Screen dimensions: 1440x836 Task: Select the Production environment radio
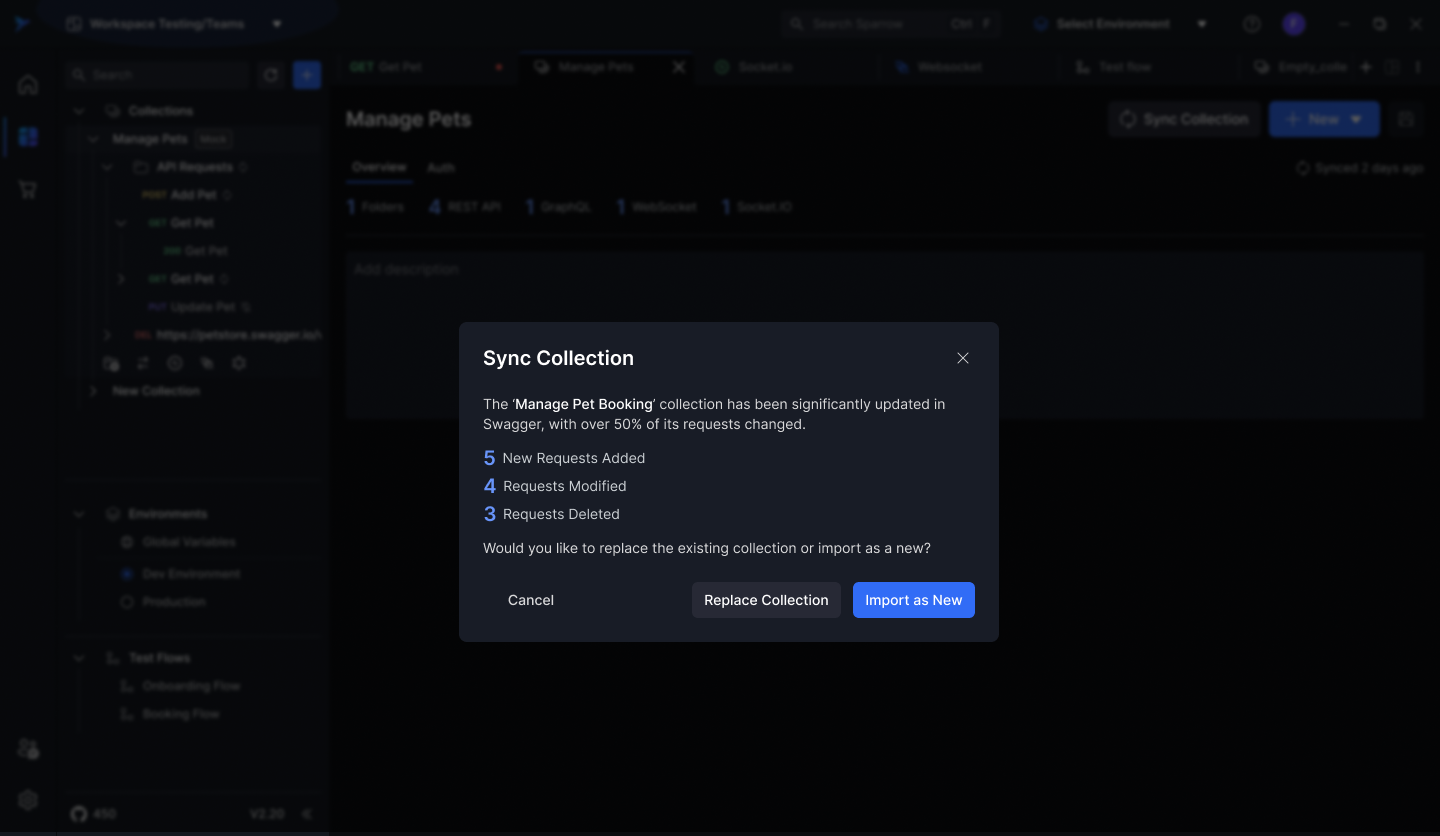pos(127,602)
